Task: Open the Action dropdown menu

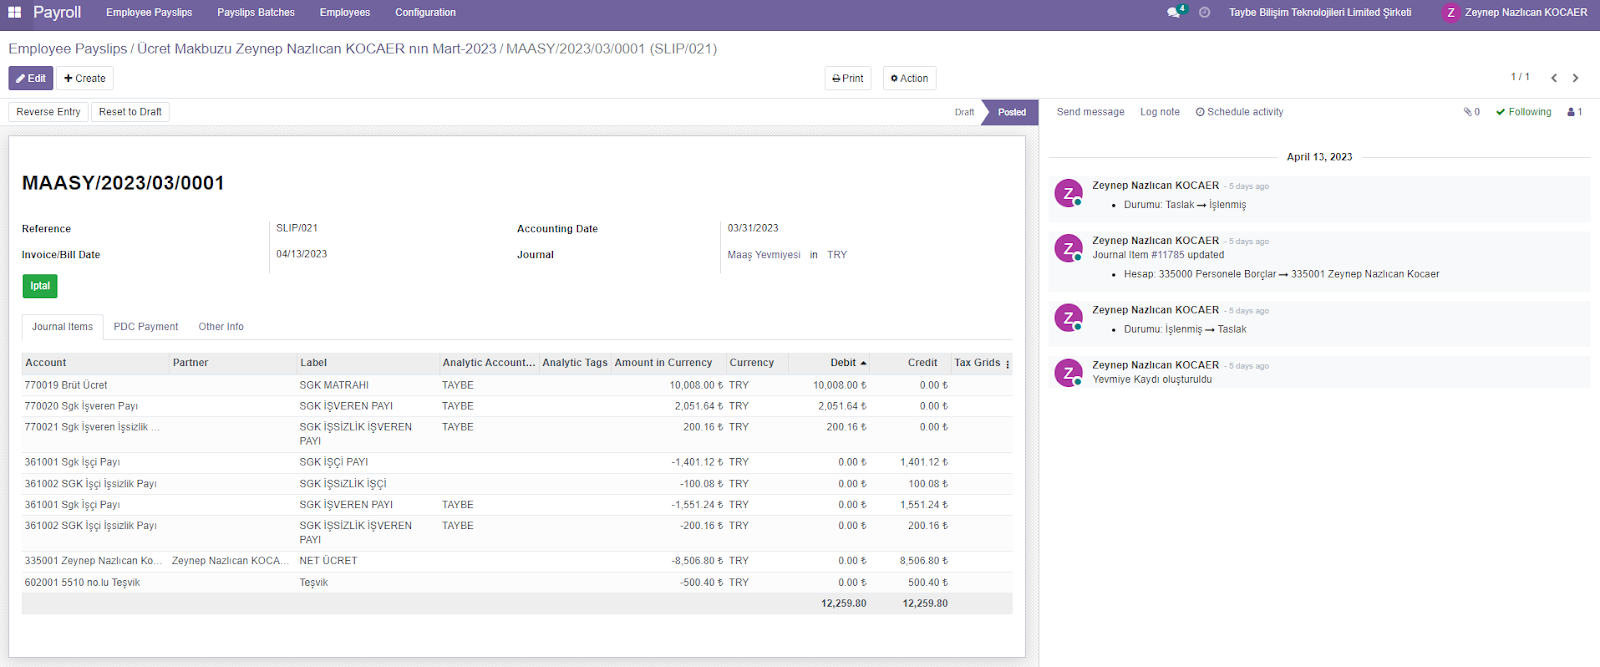Action: [x=909, y=78]
